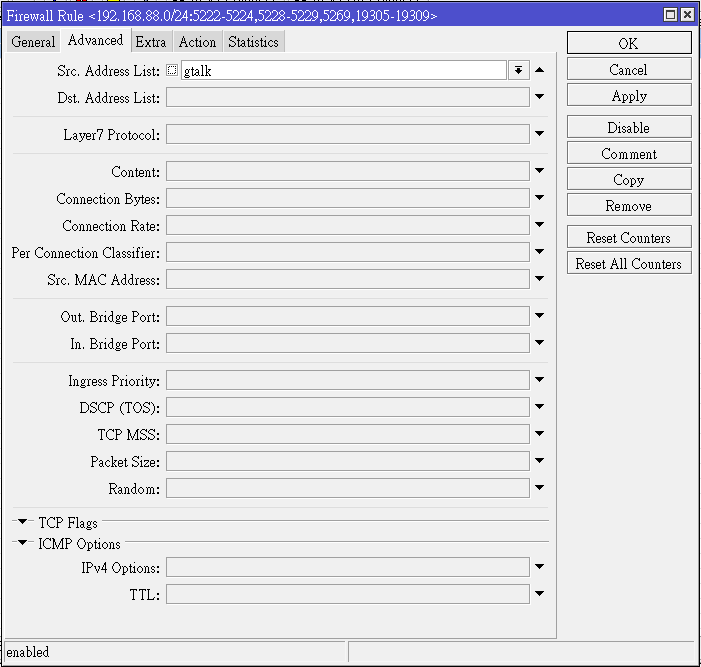The height and width of the screenshot is (667, 701).
Task: Expand the Packet Size field
Action: point(540,460)
